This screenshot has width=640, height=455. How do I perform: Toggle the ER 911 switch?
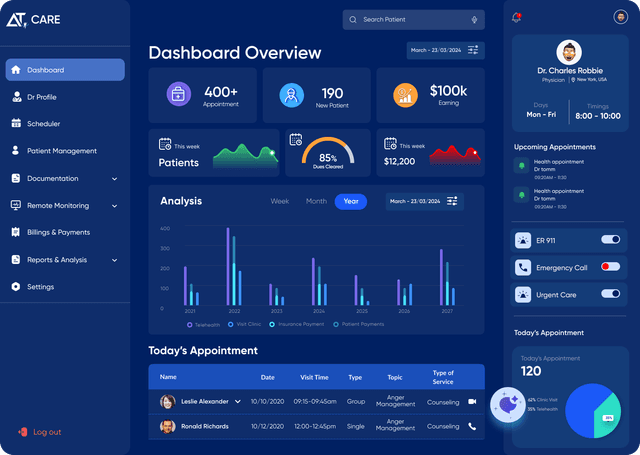pos(610,240)
